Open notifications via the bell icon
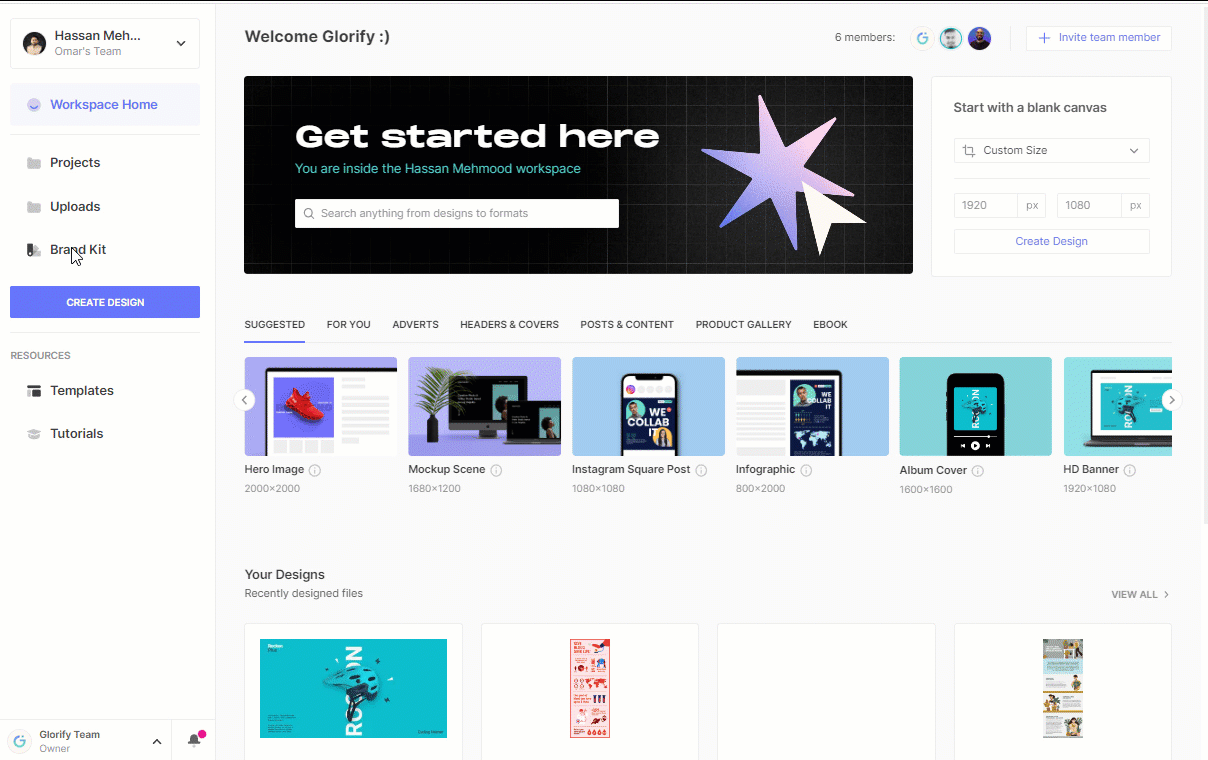The width and height of the screenshot is (1208, 760). [x=192, y=740]
